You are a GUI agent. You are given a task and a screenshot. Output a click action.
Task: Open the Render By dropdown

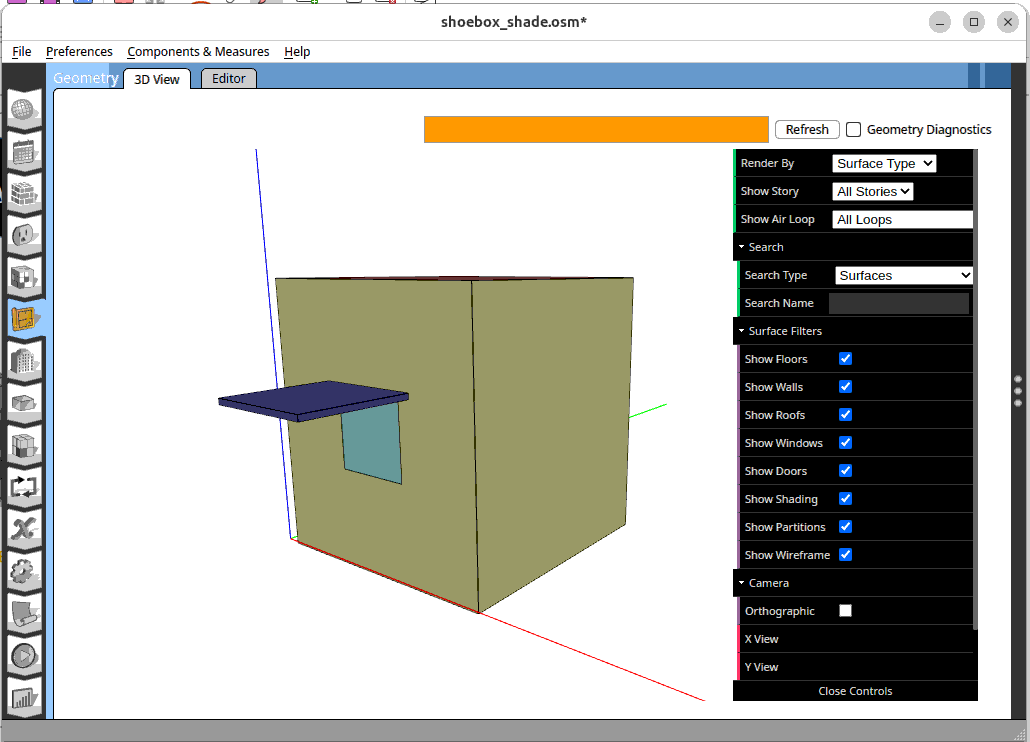click(x=883, y=163)
